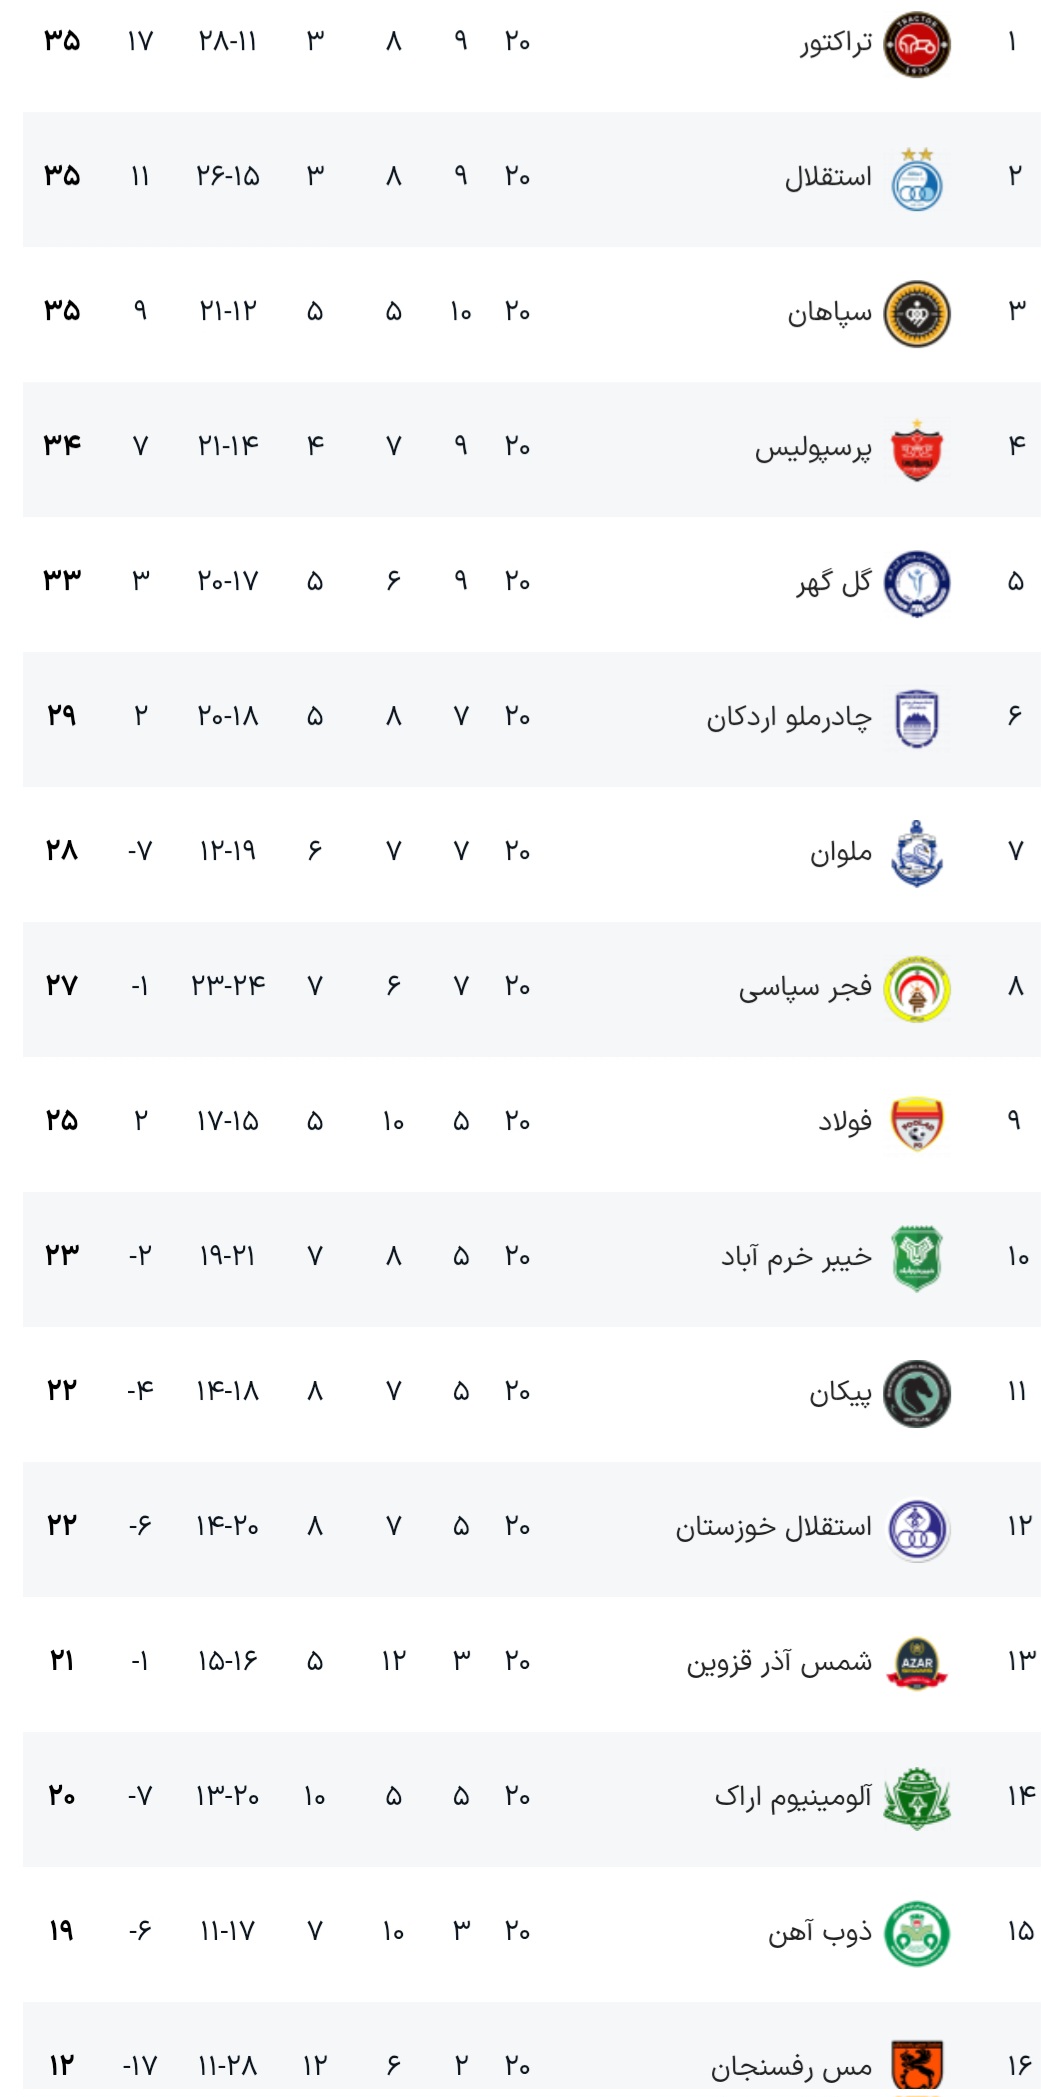Open the تراکتور team link
Viewport: 1041px width, 2097px height.
coord(836,43)
